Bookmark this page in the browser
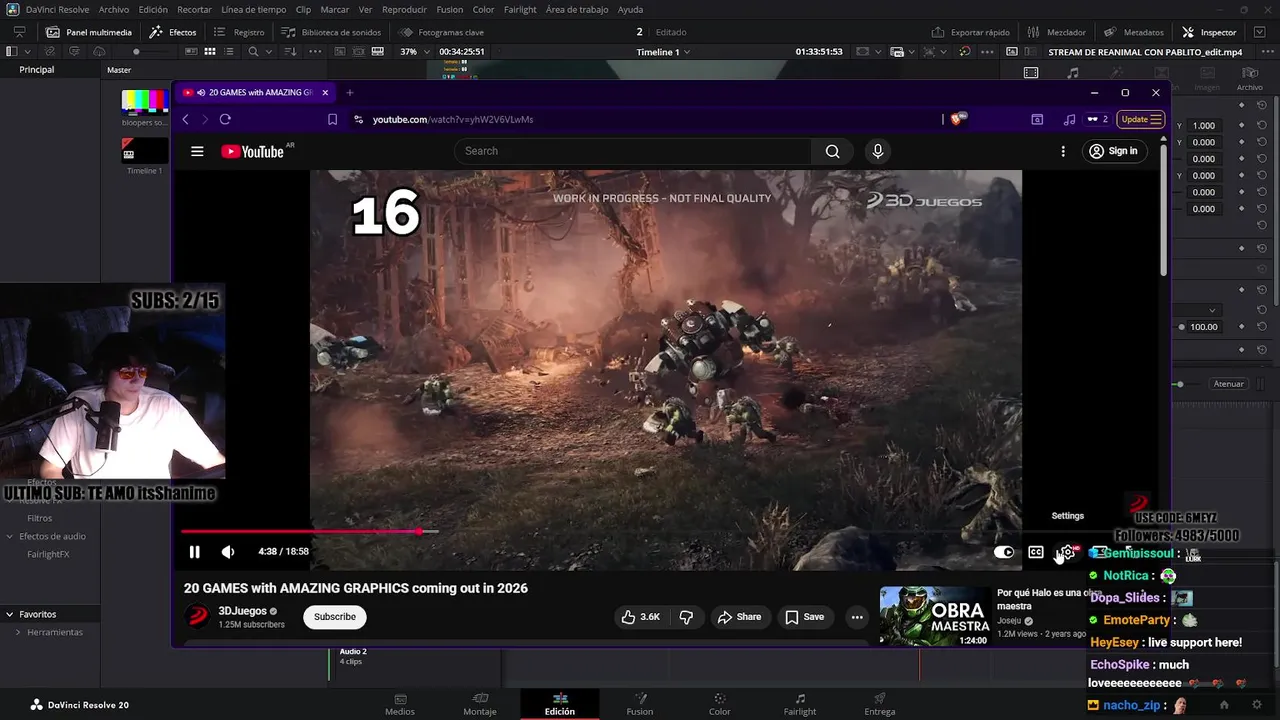 [x=332, y=119]
